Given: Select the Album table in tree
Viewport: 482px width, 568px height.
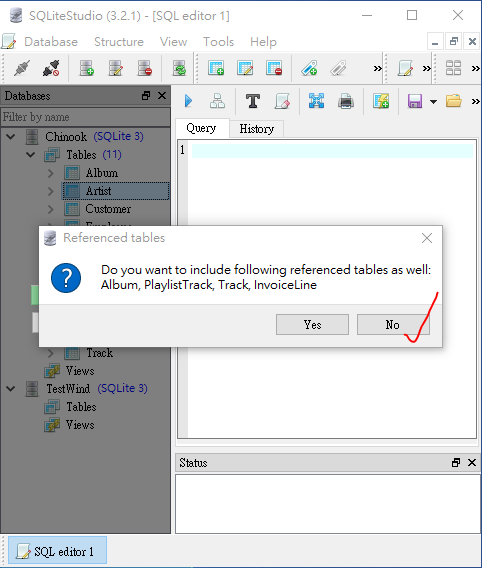Looking at the screenshot, I should point(102,173).
